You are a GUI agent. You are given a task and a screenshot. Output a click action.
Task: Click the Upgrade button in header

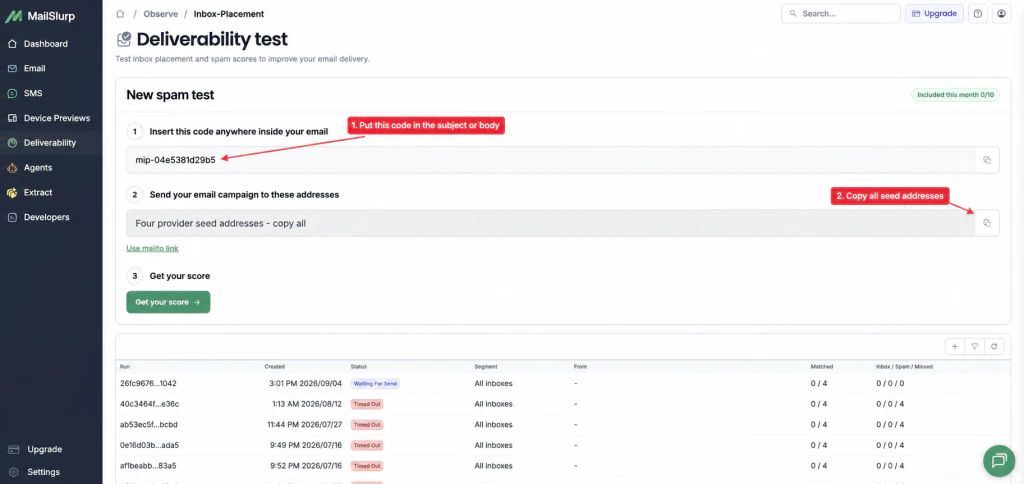[x=934, y=13]
